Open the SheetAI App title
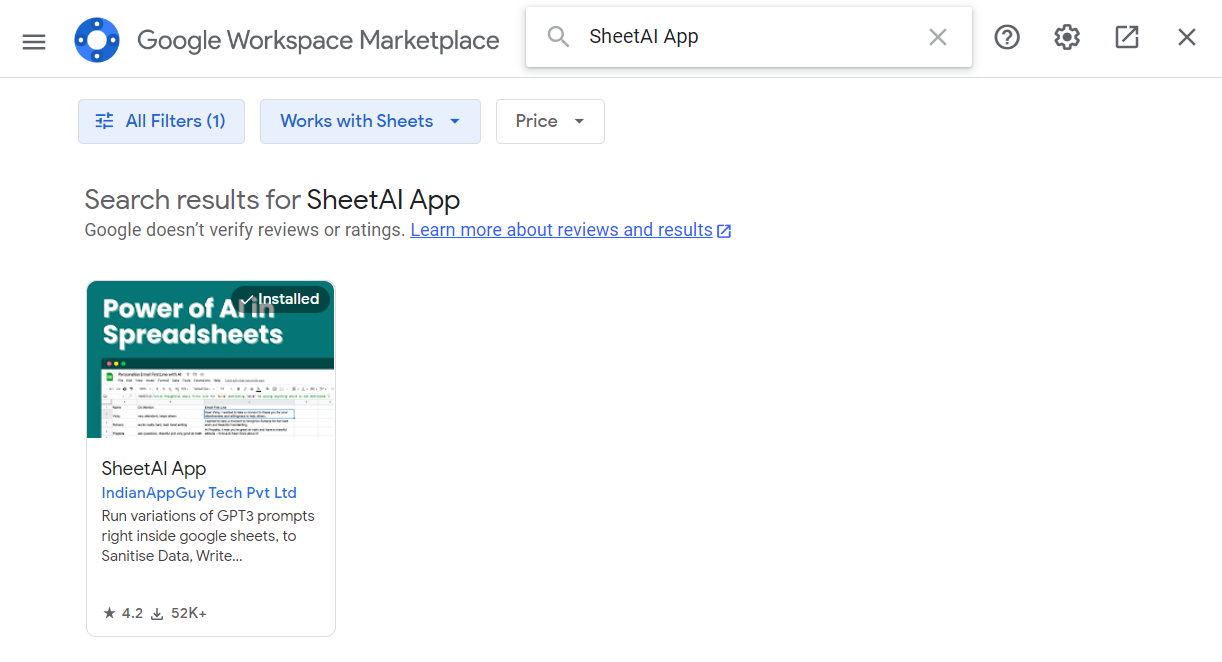 pyautogui.click(x=154, y=468)
